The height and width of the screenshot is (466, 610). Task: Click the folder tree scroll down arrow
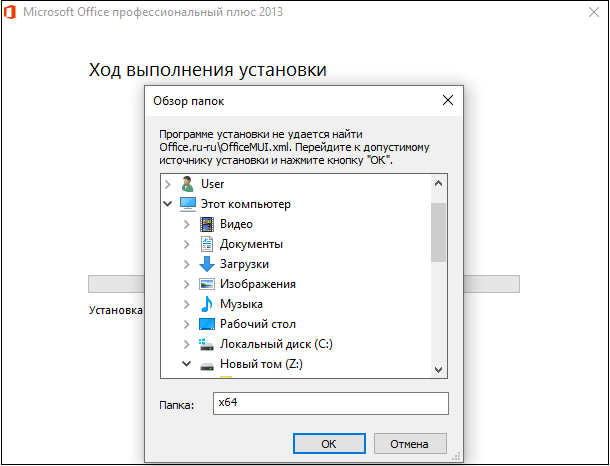438,370
